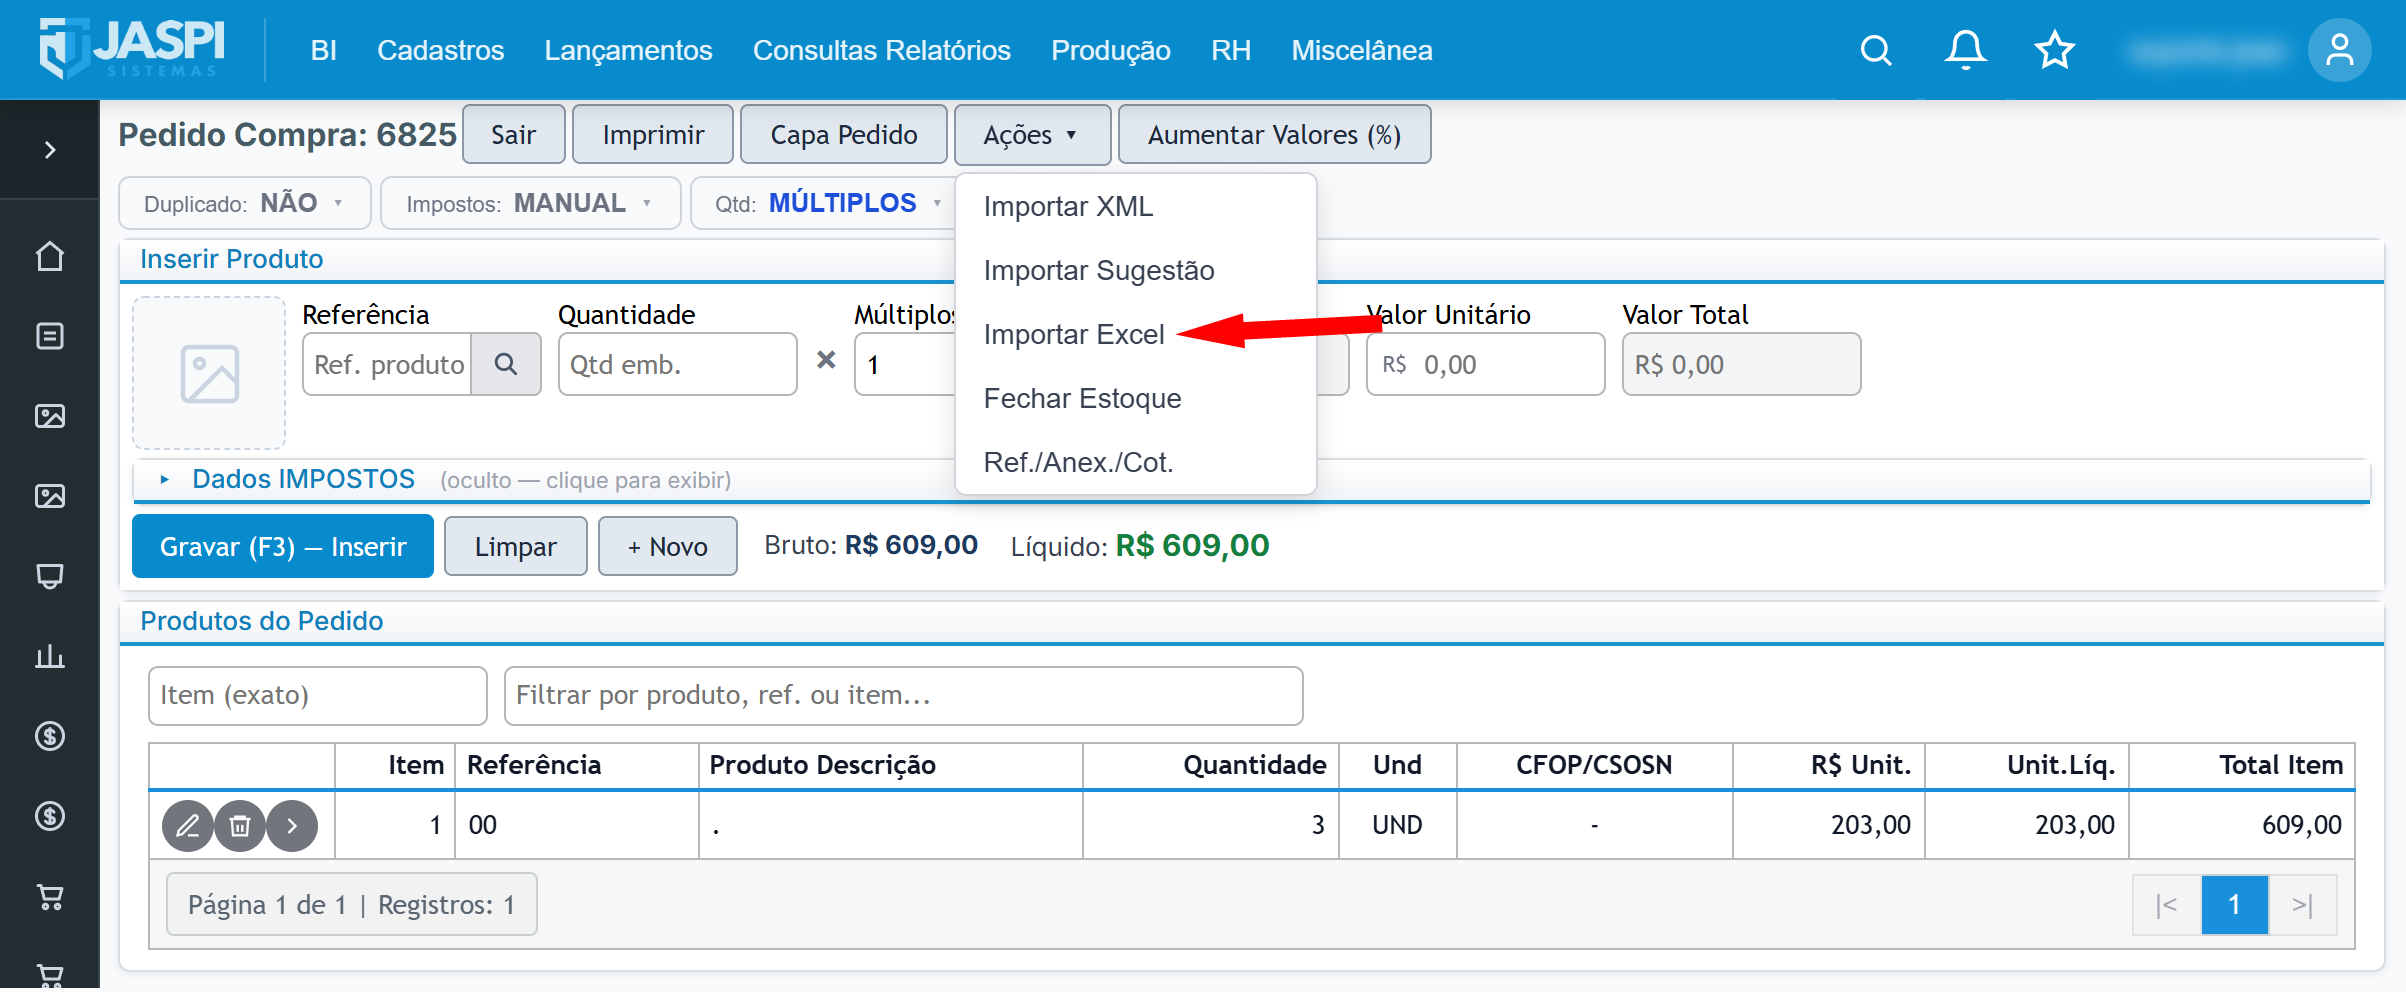Image resolution: width=2406 pixels, height=992 pixels.
Task: Choose Fechar Estoque menu entry
Action: (x=1082, y=398)
